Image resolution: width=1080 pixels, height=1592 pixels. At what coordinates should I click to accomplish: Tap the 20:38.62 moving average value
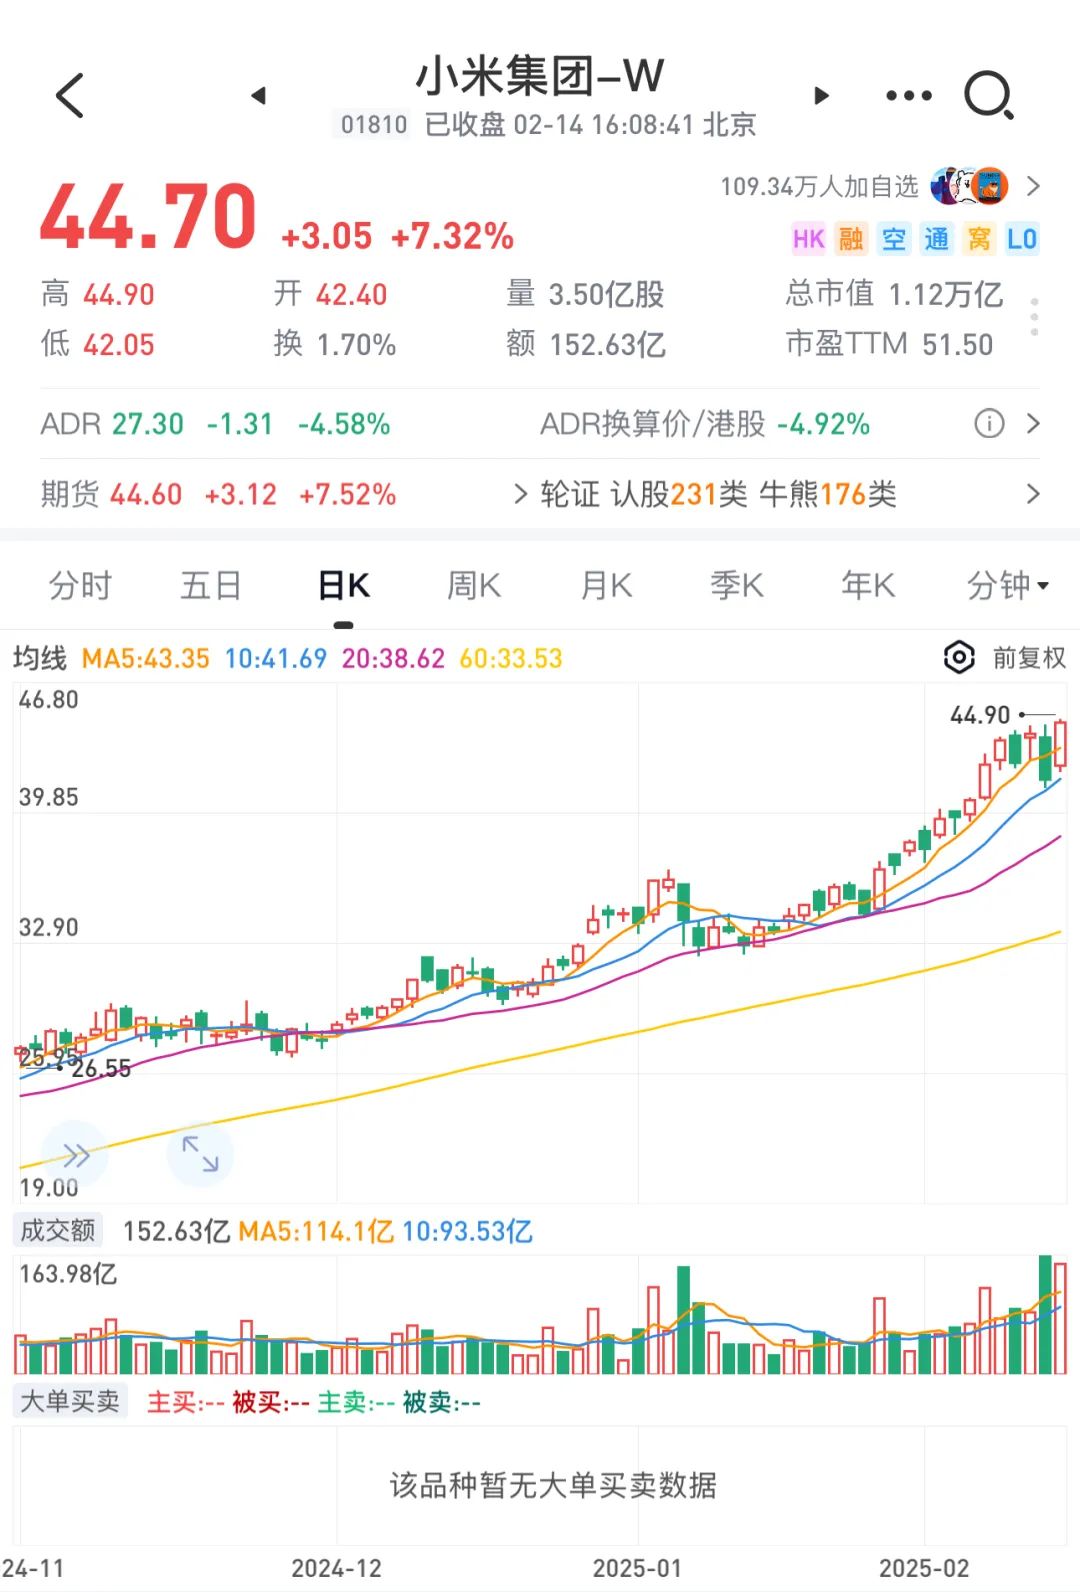(393, 658)
